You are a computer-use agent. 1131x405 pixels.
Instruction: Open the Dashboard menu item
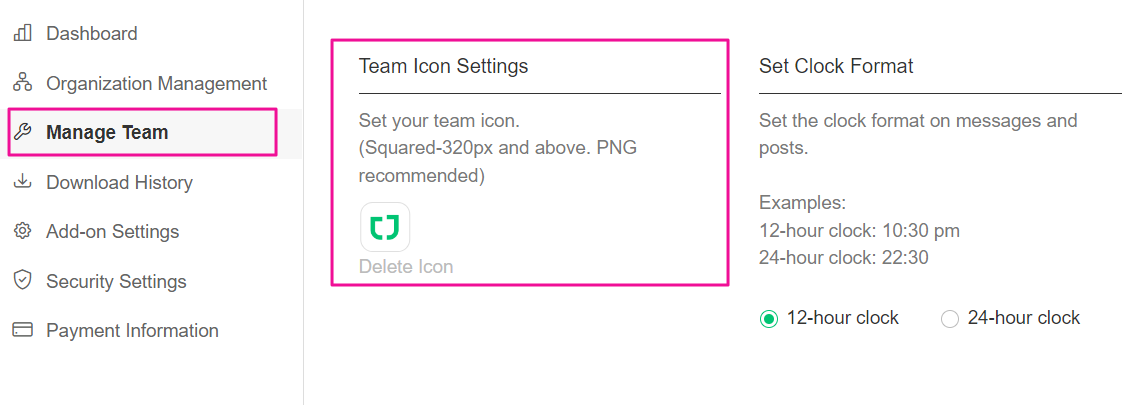coord(92,34)
